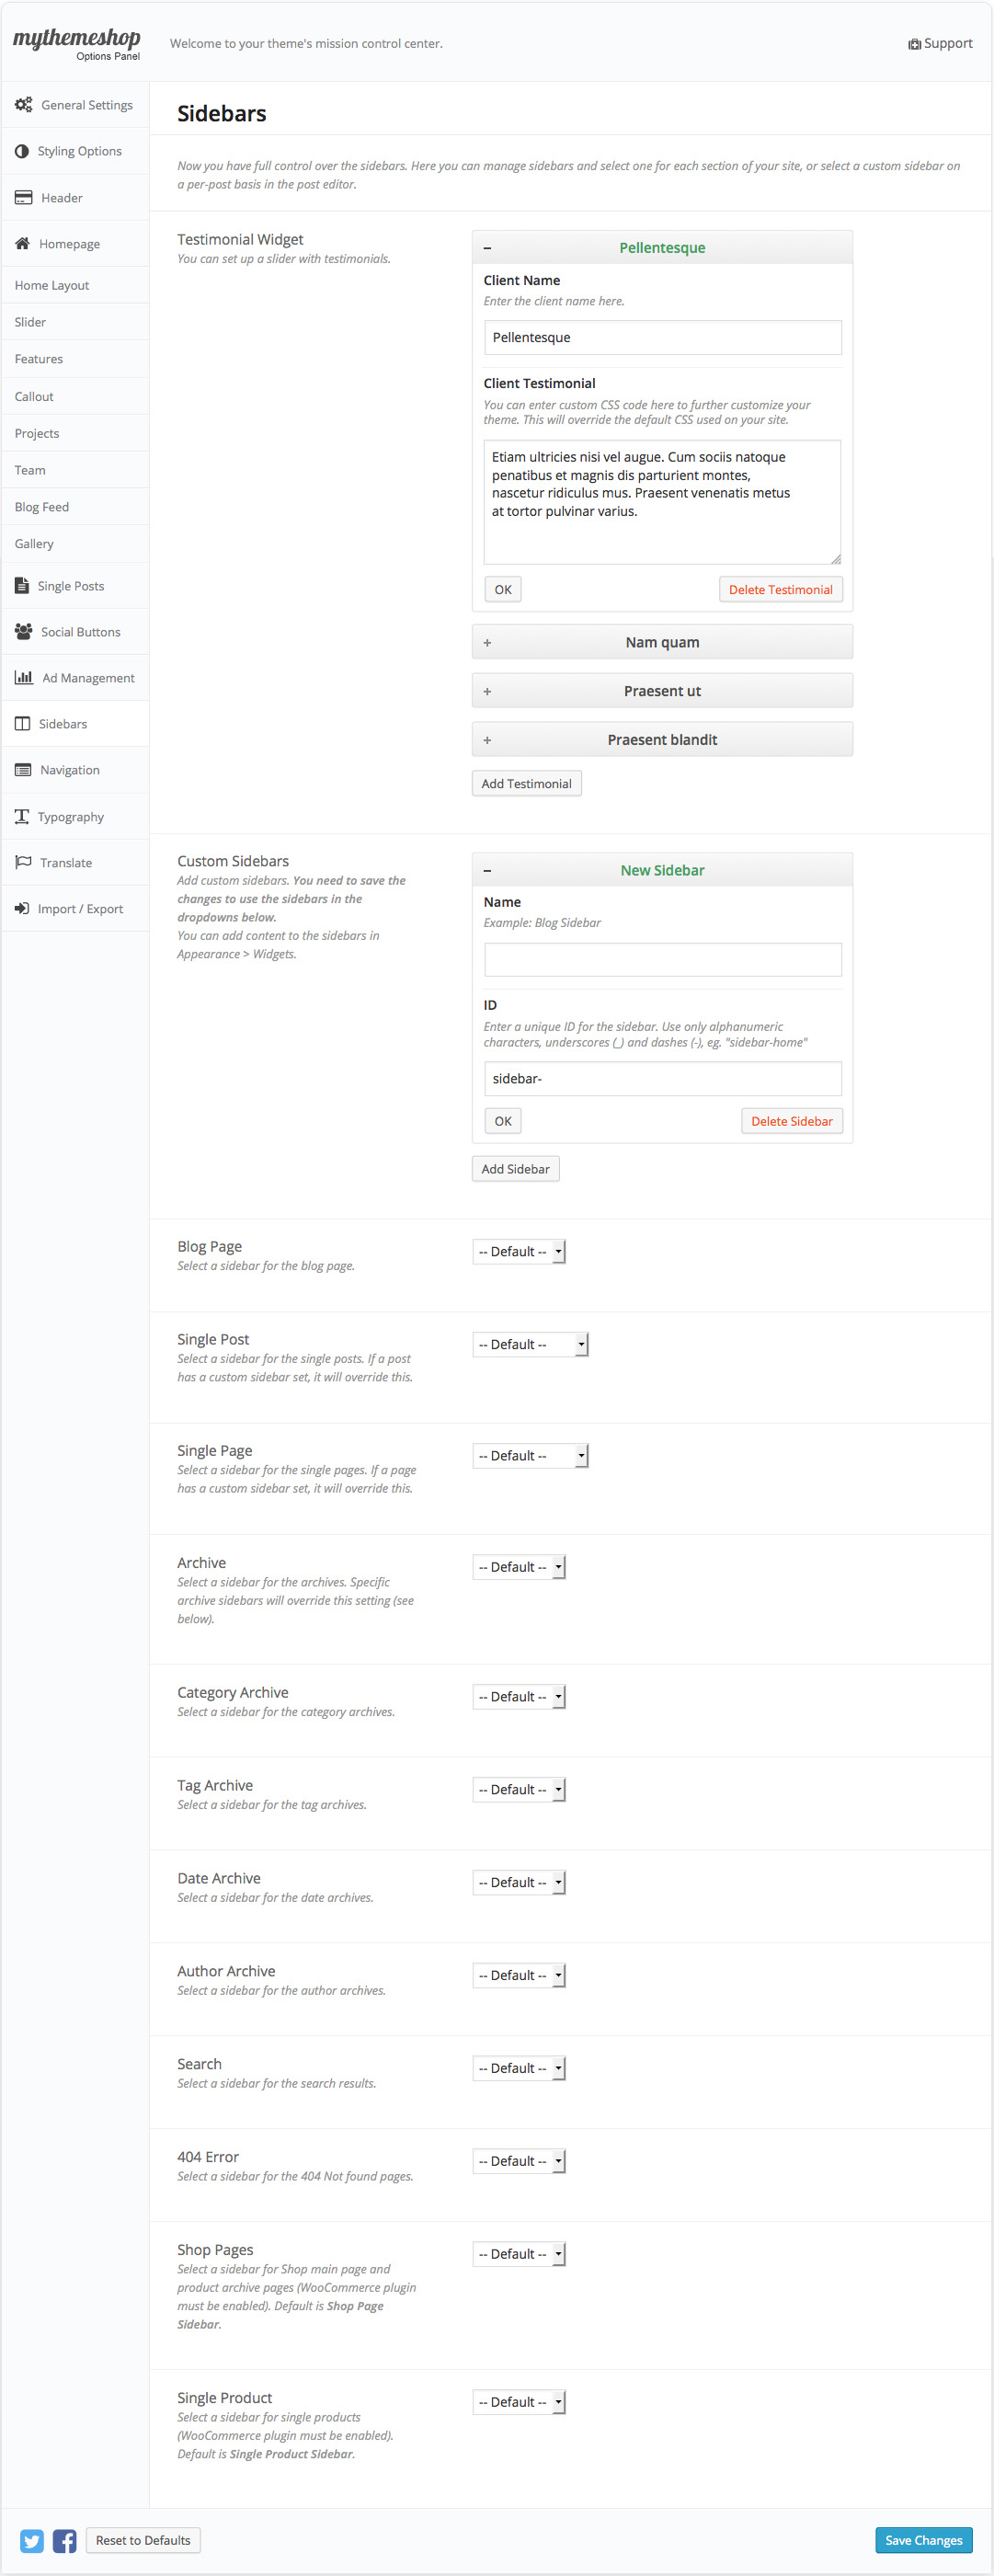Open the Category Archive sidebar dropdown
Image resolution: width=994 pixels, height=2576 pixels.
[x=519, y=1697]
